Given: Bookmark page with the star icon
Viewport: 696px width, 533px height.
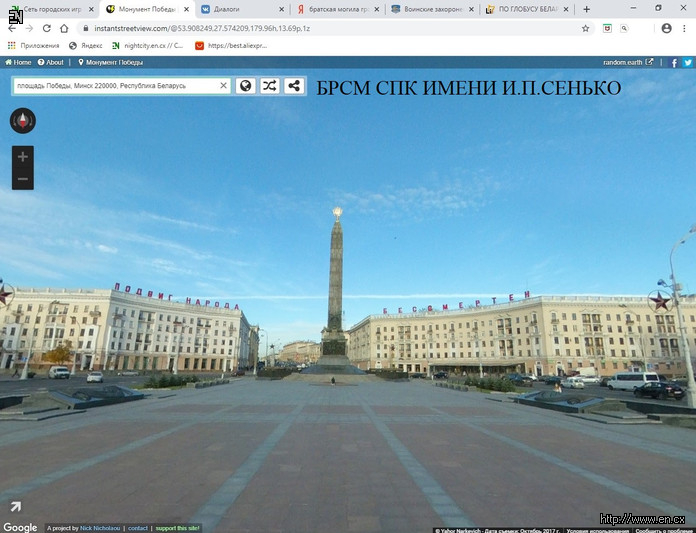Looking at the screenshot, I should 586,28.
